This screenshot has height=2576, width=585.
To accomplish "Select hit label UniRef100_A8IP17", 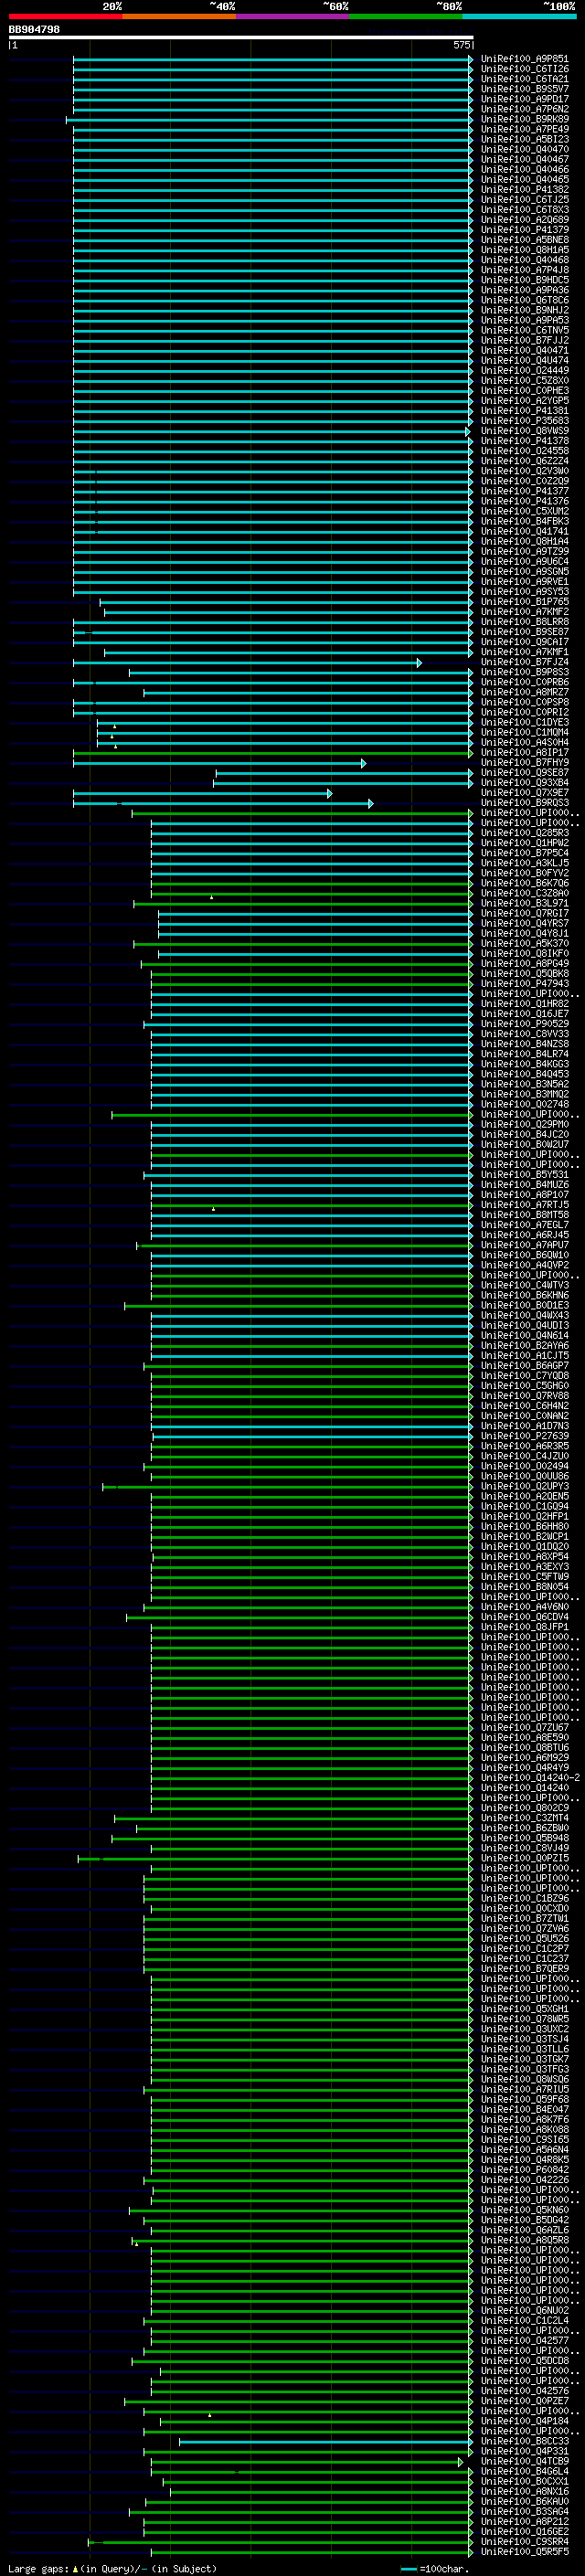I will [524, 752].
